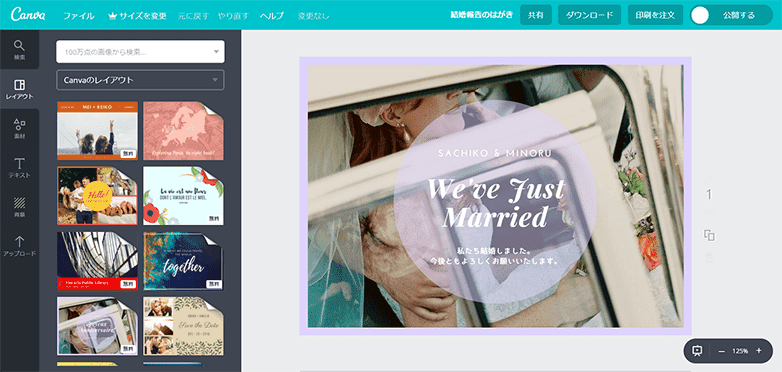Image resolution: width=782 pixels, height=372 pixels.
Task: Open the 検索 search sidebar tab
Action: tap(19, 50)
